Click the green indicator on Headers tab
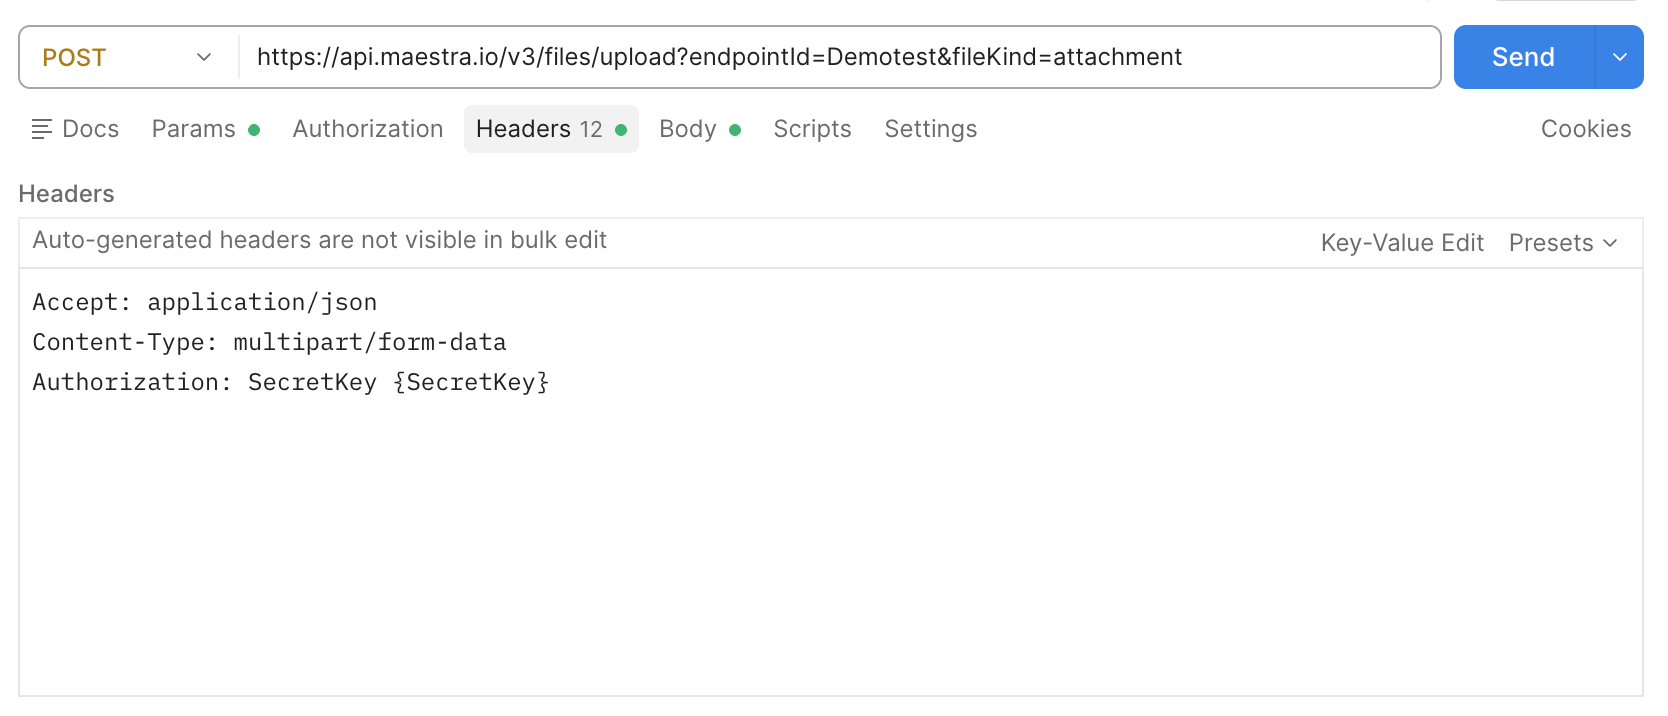Image resolution: width=1668 pixels, height=716 pixels. [x=621, y=130]
